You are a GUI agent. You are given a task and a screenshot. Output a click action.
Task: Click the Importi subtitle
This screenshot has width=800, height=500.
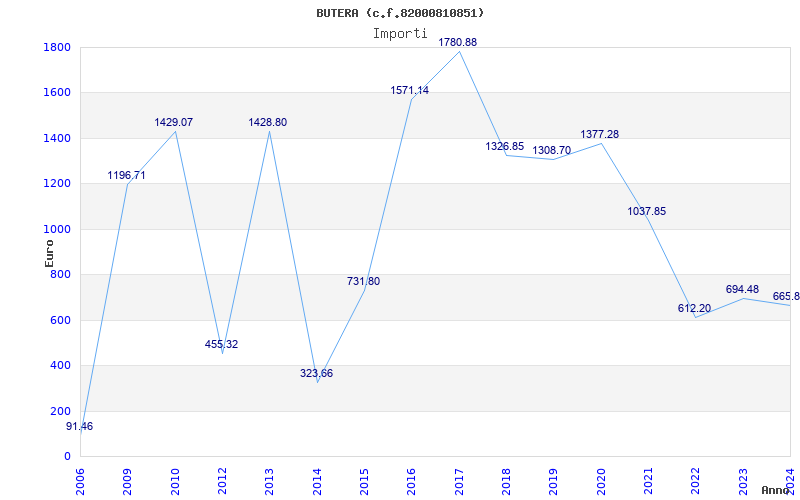click(x=400, y=34)
